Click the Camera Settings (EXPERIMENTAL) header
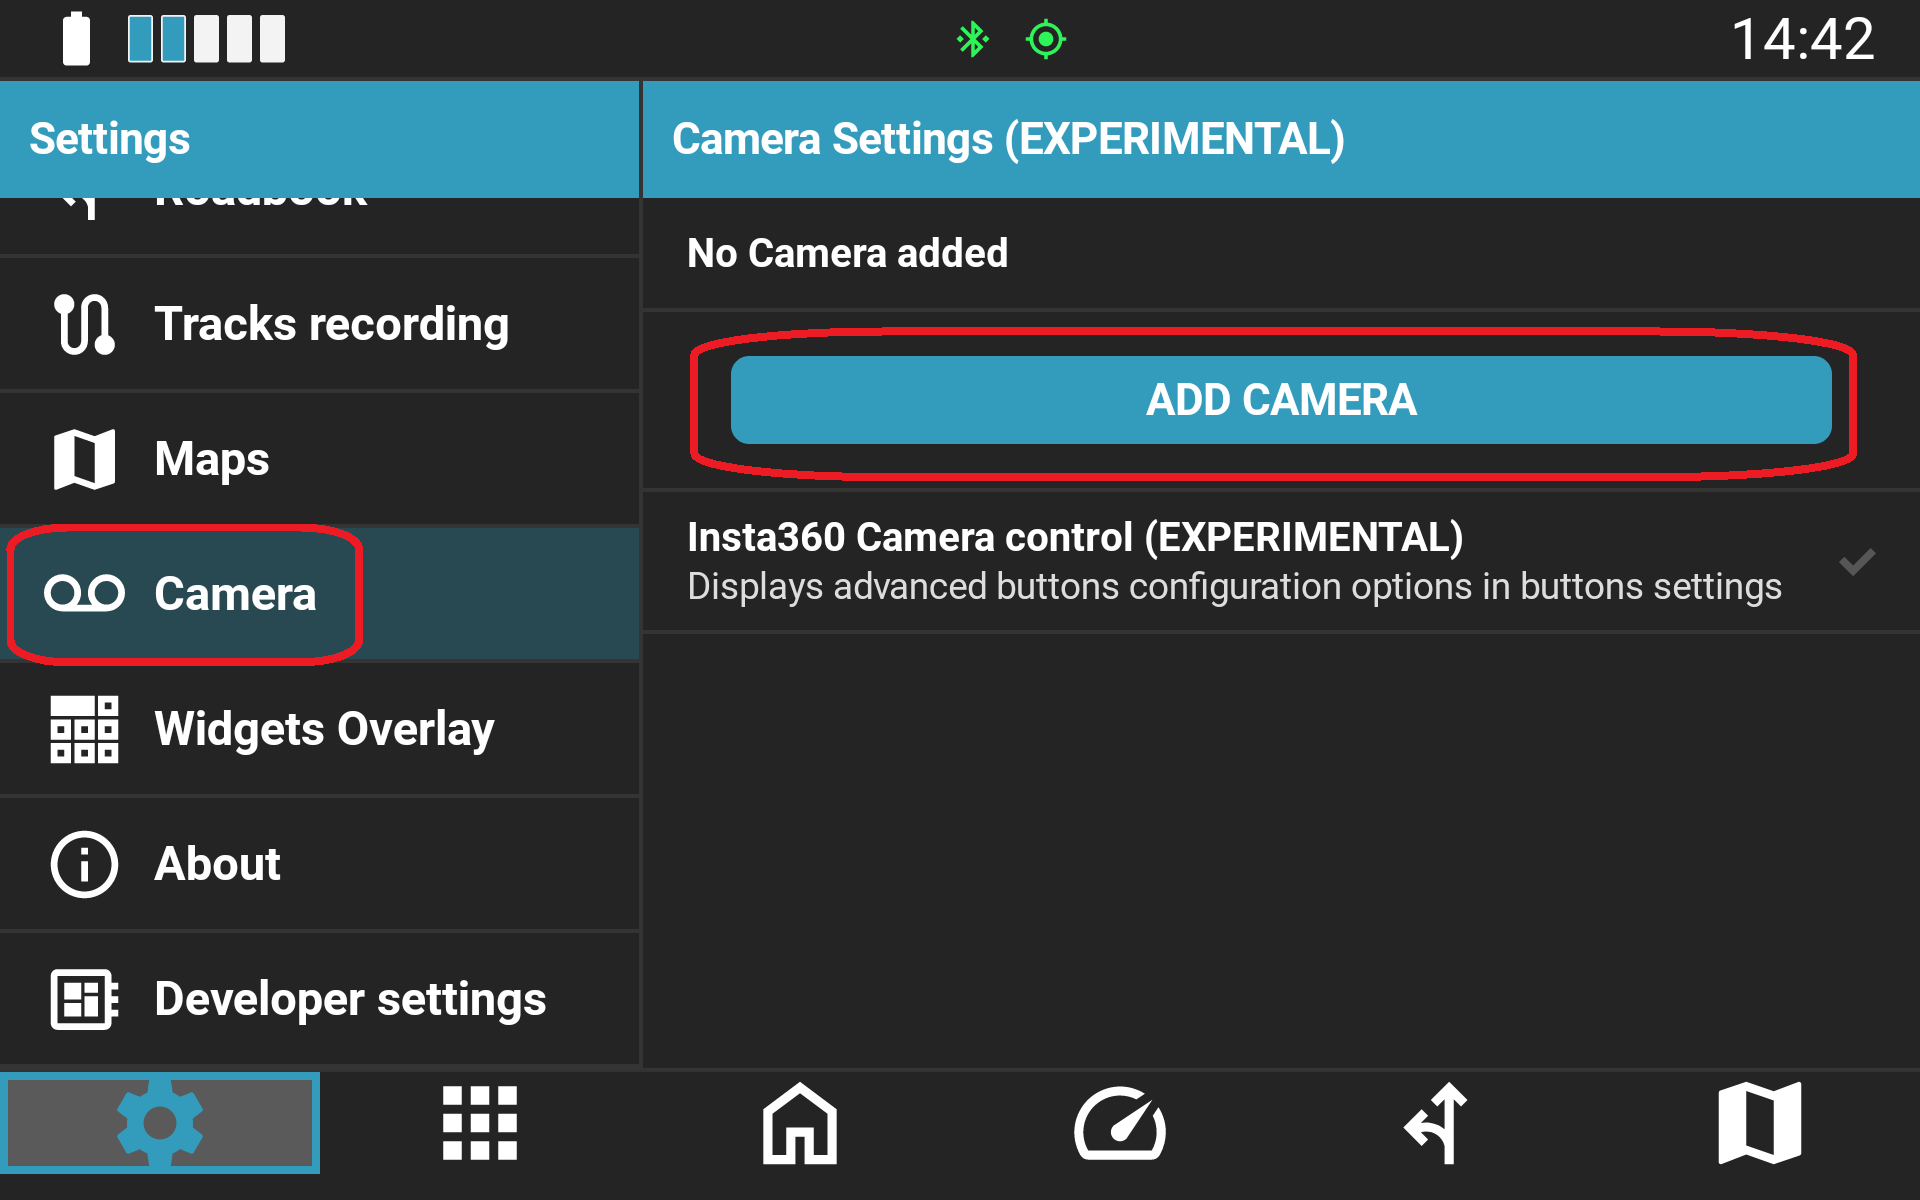 pyautogui.click(x=1008, y=139)
